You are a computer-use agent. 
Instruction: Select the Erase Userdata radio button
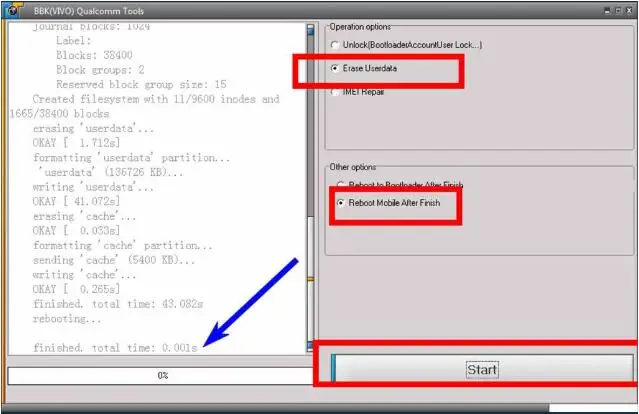335,68
